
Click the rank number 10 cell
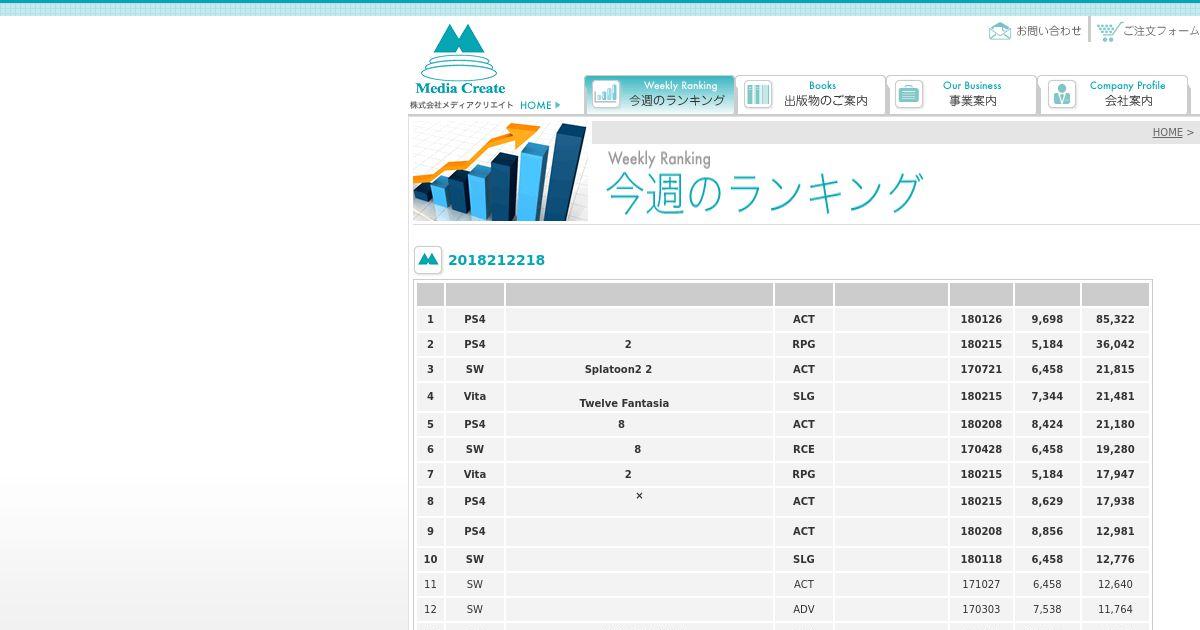[x=430, y=559]
